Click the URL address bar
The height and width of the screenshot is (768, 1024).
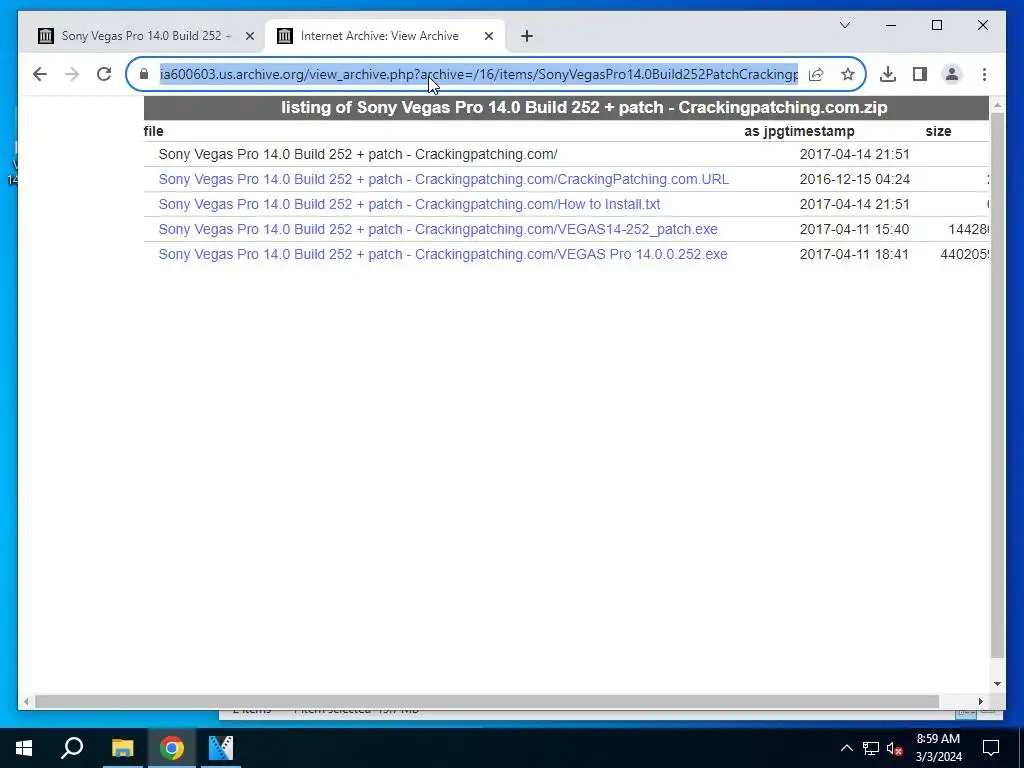[x=478, y=74]
